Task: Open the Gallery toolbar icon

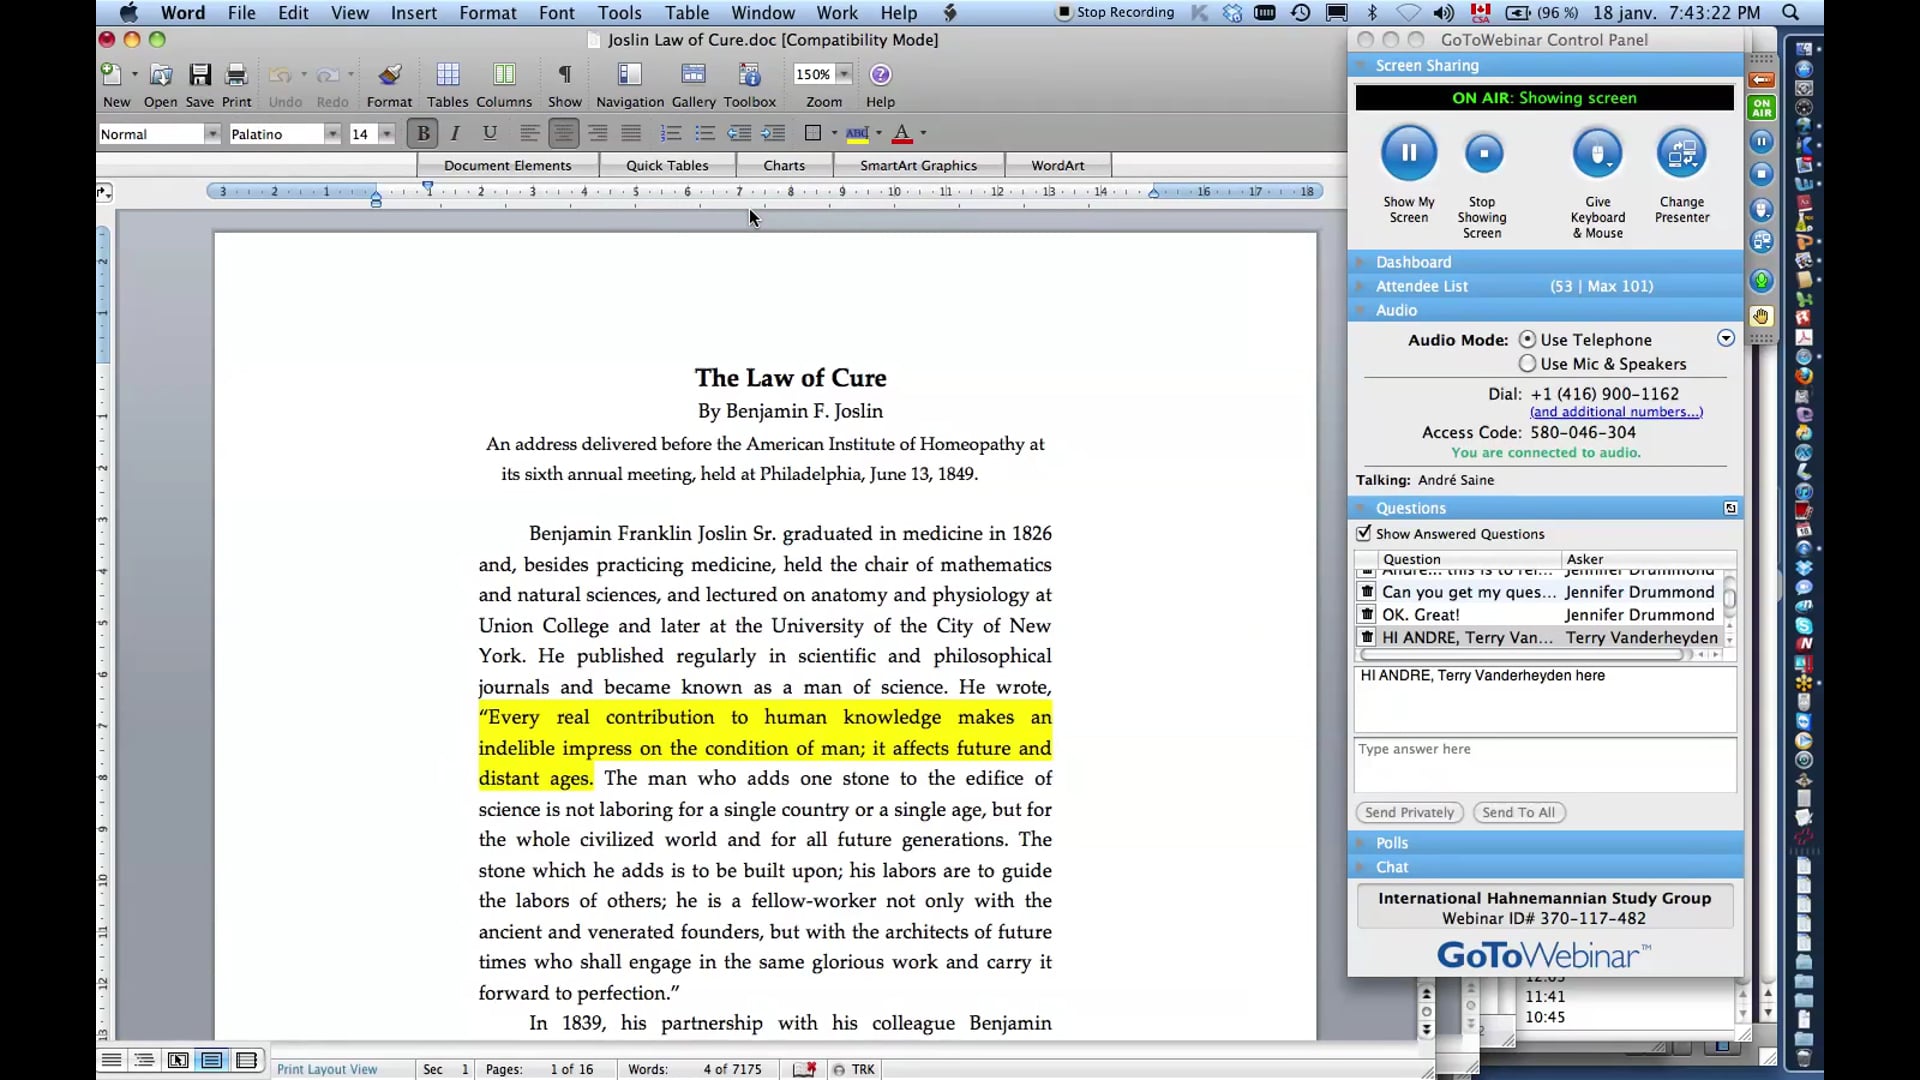Action: [x=693, y=75]
